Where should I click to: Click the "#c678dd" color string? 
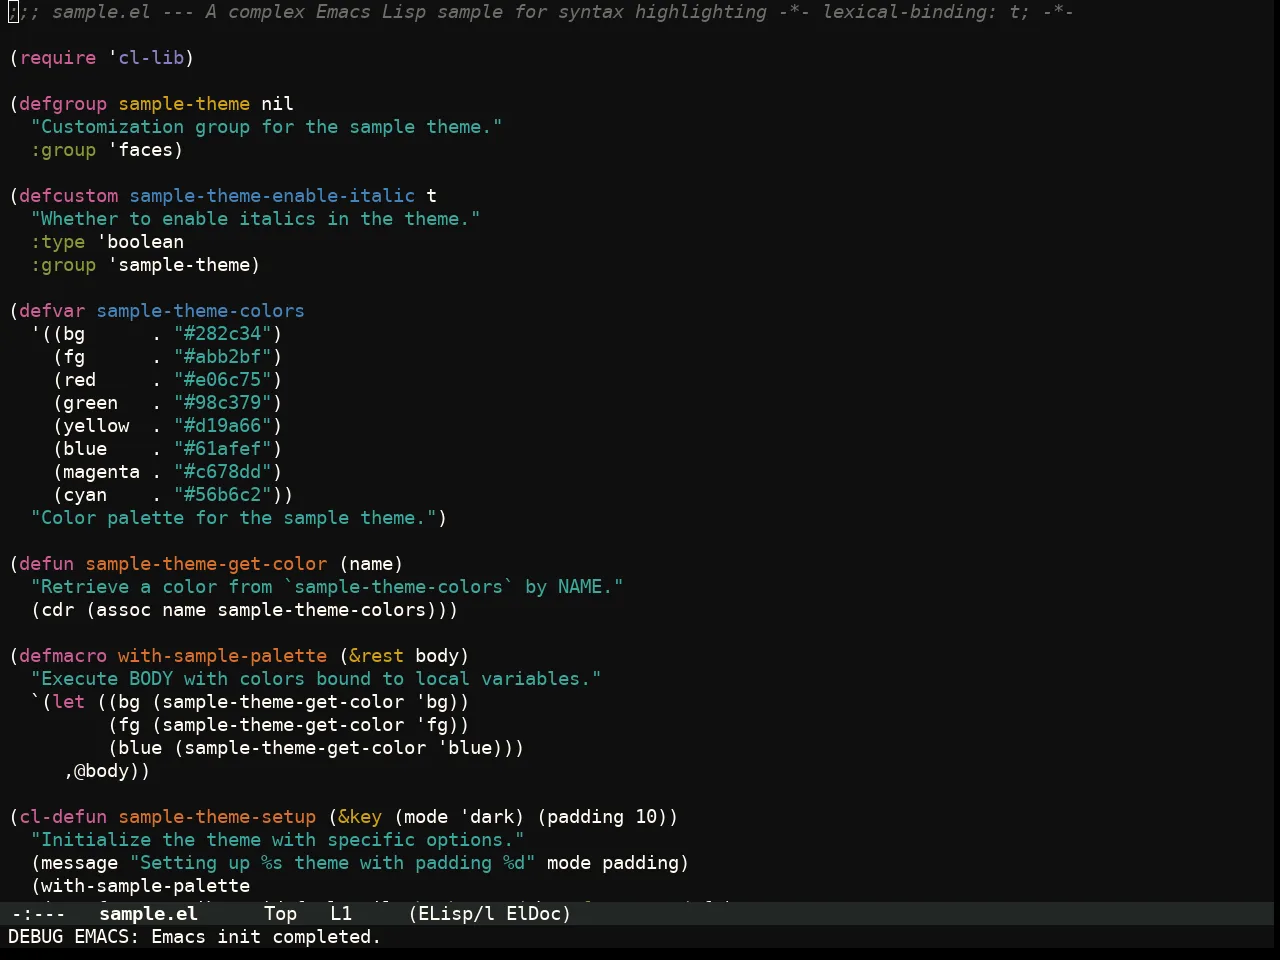(223, 472)
